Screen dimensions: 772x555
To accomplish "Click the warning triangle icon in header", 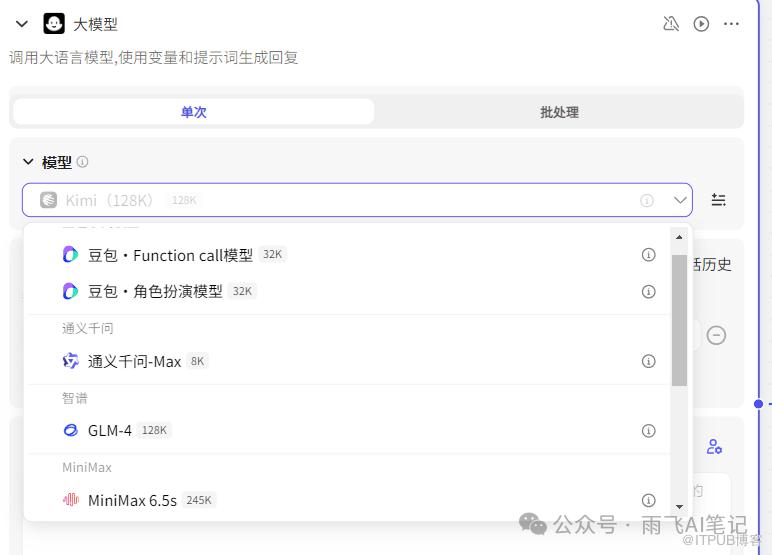I will pyautogui.click(x=671, y=23).
